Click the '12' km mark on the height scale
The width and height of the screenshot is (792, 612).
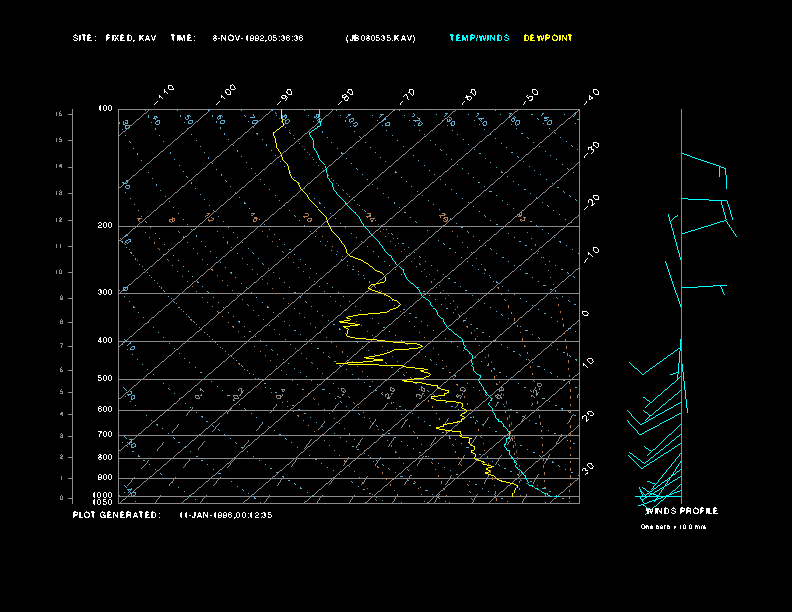59,220
